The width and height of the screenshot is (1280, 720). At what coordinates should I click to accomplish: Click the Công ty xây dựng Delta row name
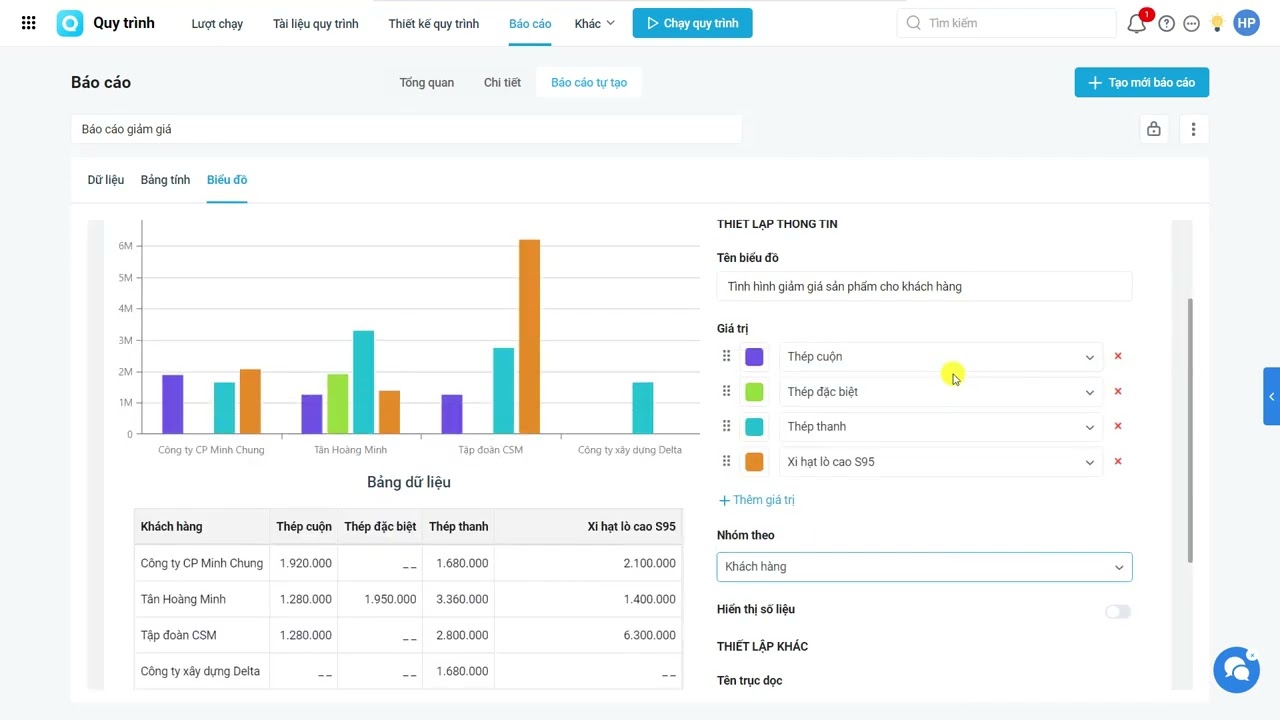(200, 671)
